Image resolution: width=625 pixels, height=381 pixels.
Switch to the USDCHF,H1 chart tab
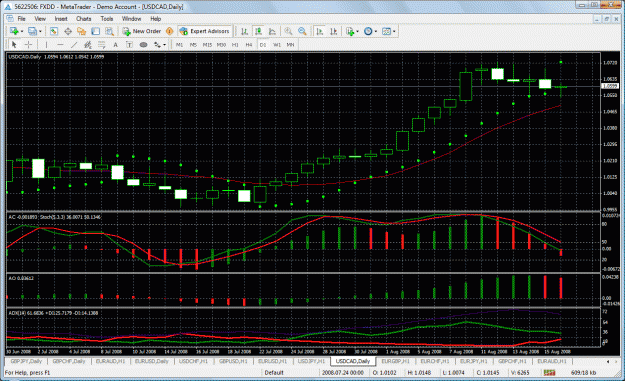[x=194, y=361]
